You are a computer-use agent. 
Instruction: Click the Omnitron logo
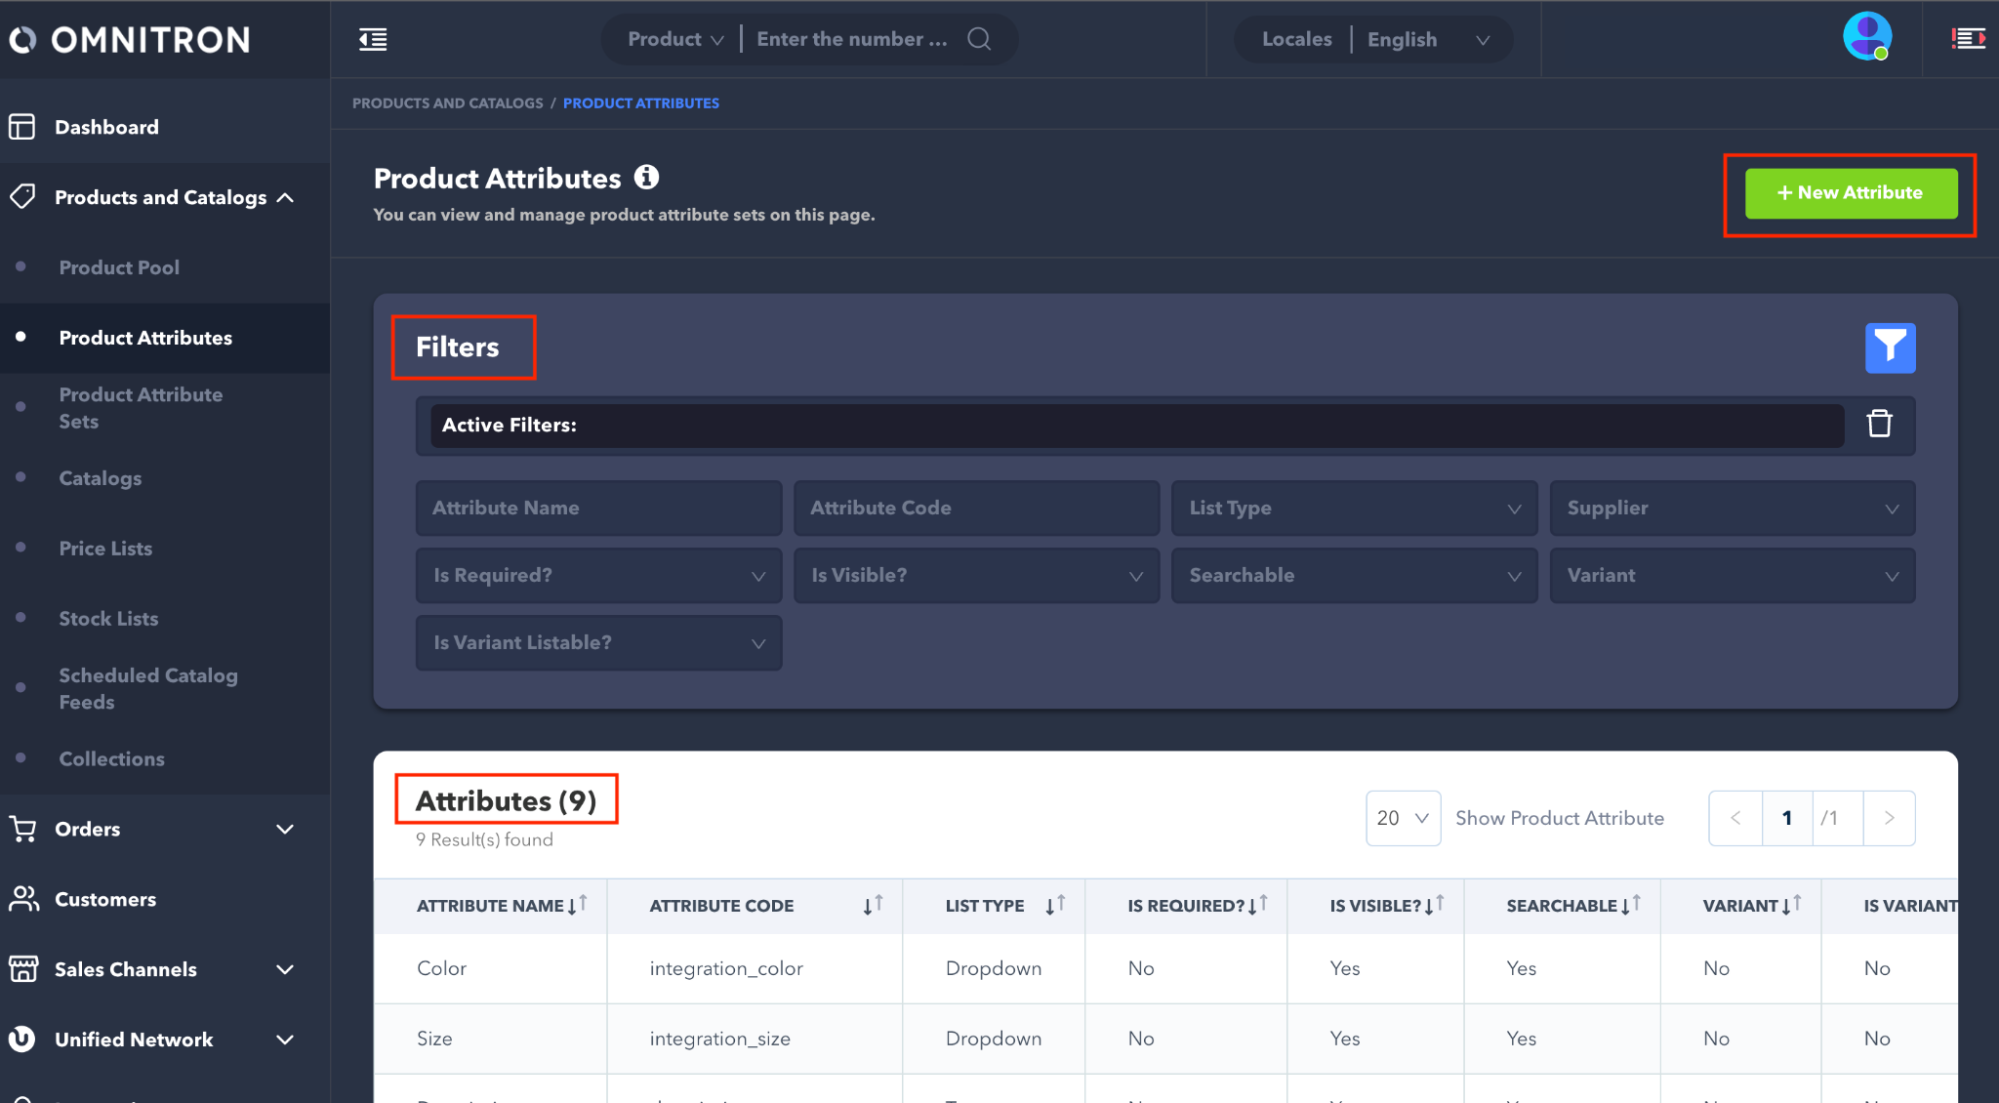coord(130,40)
